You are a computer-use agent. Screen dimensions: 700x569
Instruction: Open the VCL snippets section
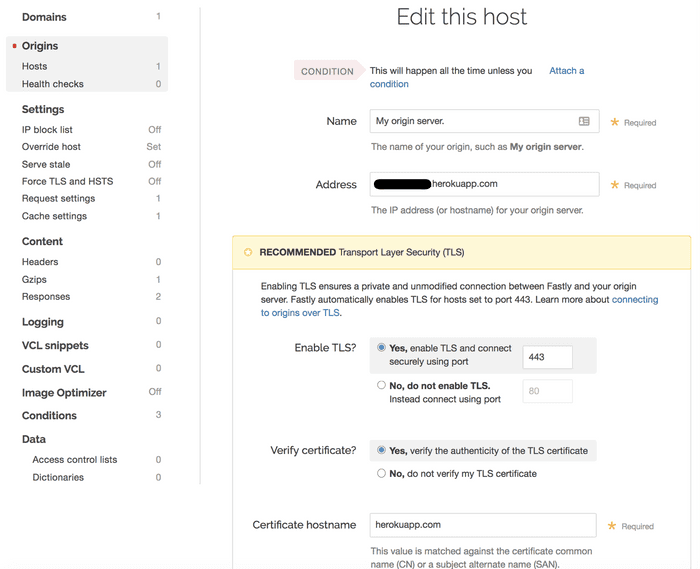[x=55, y=345]
